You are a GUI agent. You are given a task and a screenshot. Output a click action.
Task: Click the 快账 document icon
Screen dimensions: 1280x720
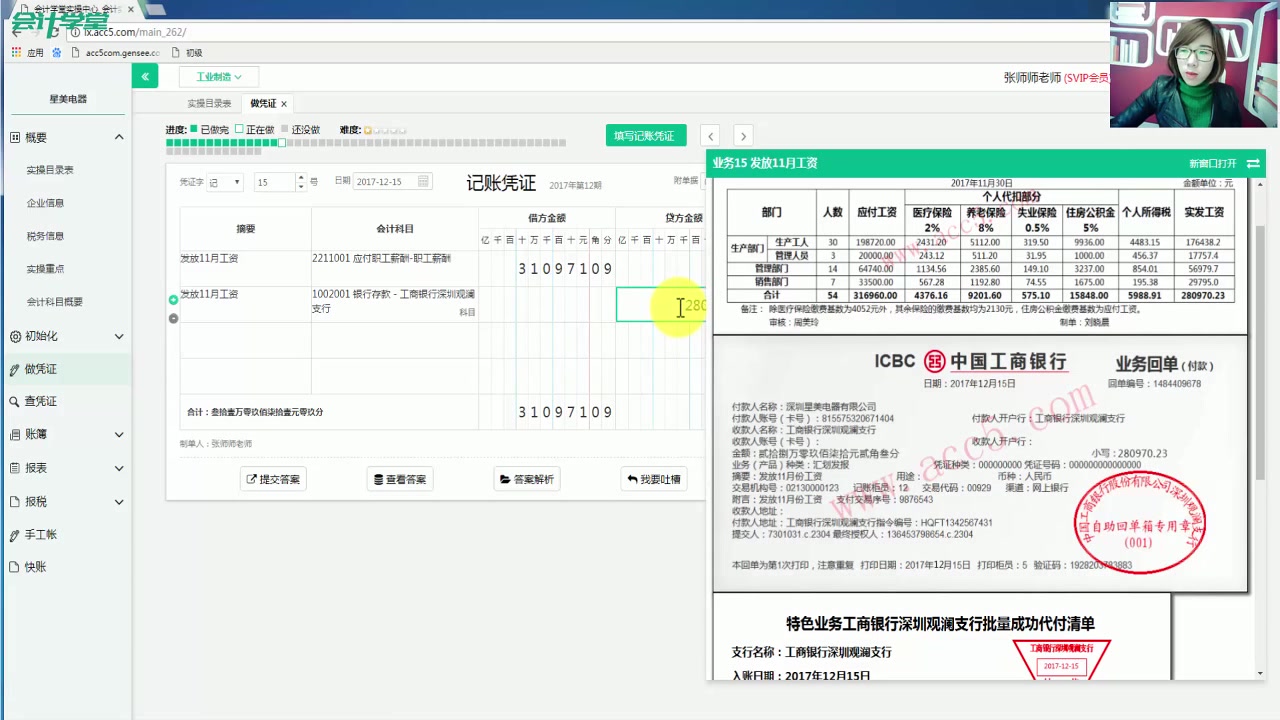coord(15,567)
